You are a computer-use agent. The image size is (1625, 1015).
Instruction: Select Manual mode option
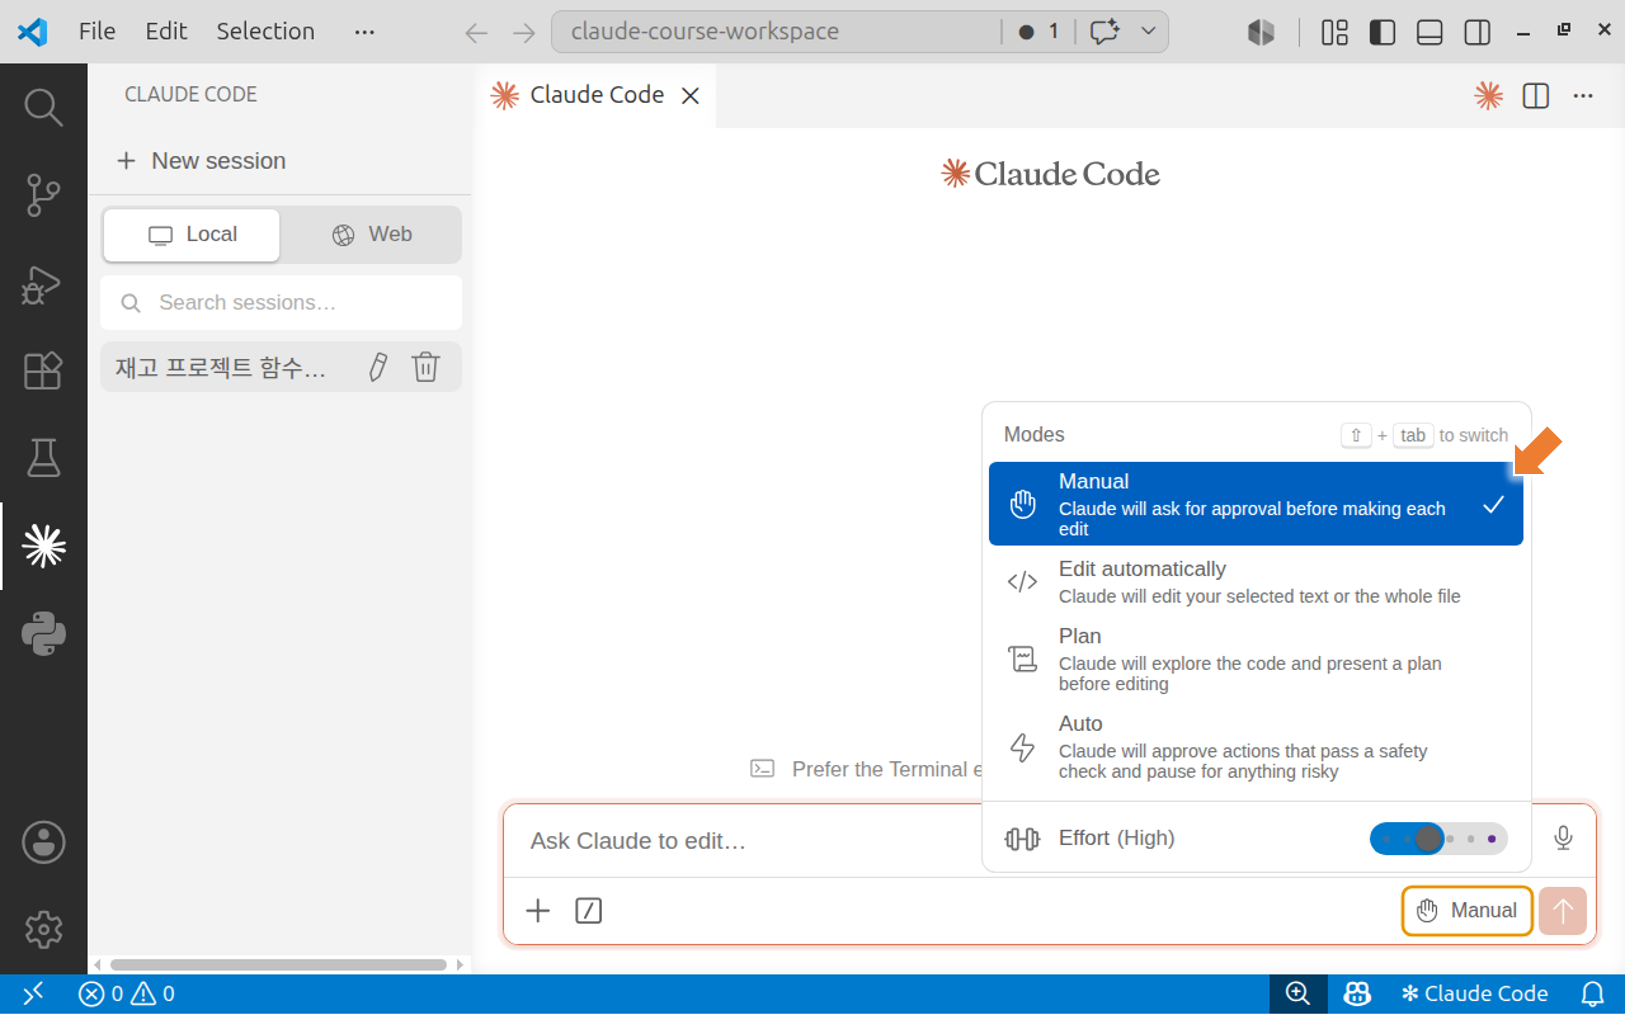pos(1255,504)
